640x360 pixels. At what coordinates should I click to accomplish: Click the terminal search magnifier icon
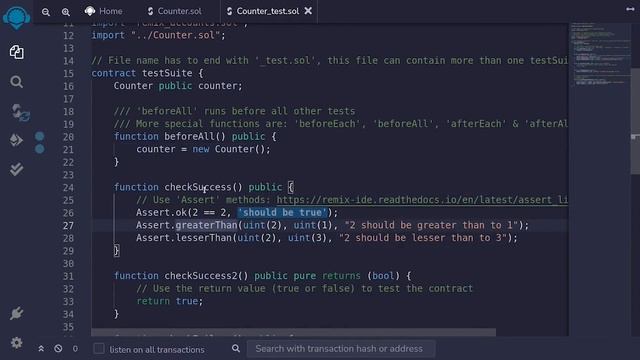tap(236, 348)
